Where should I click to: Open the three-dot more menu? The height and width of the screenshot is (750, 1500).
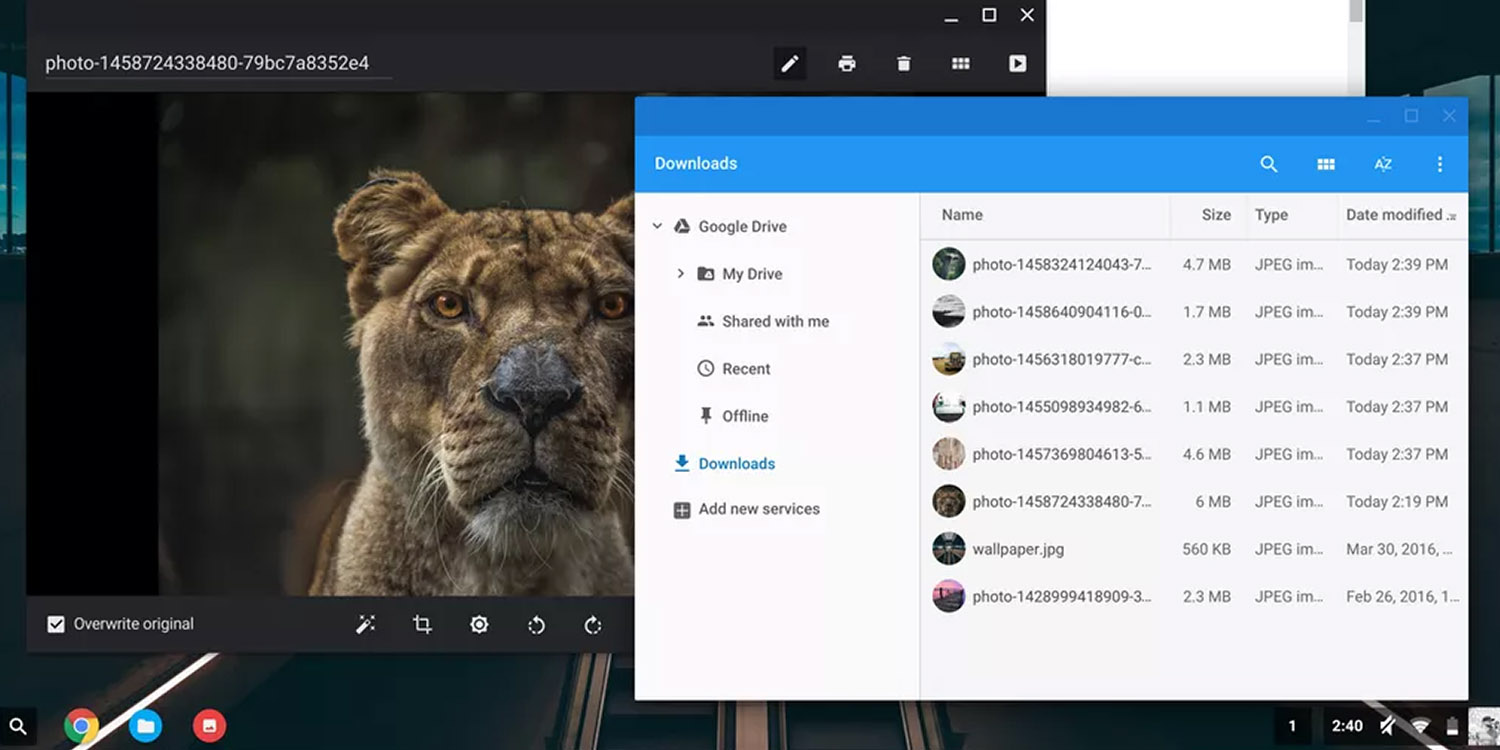coord(1440,164)
